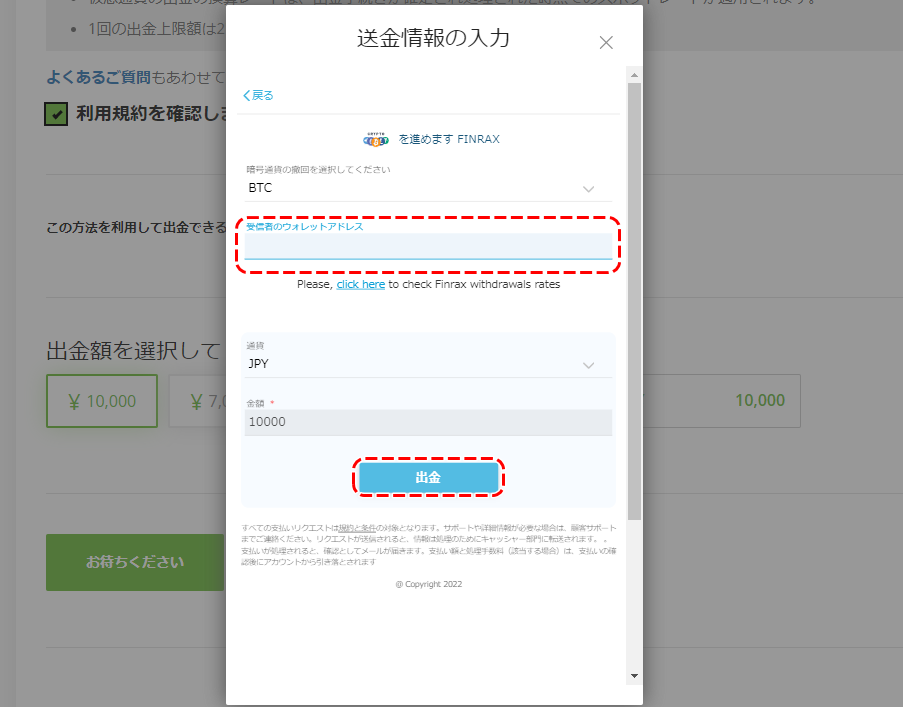
Task: Click the 送金情報の入力 dialog title
Action: tap(433, 39)
